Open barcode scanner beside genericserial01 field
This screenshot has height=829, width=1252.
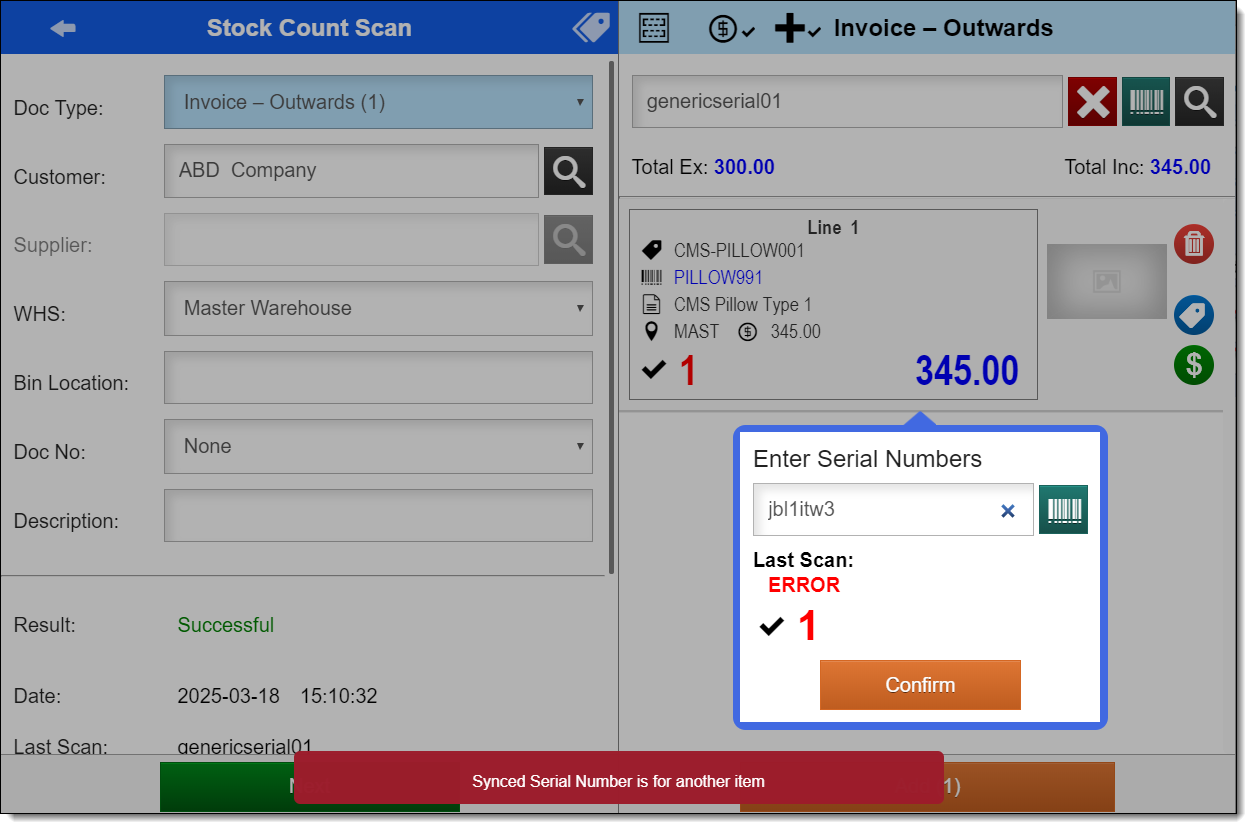pyautogui.click(x=1146, y=101)
